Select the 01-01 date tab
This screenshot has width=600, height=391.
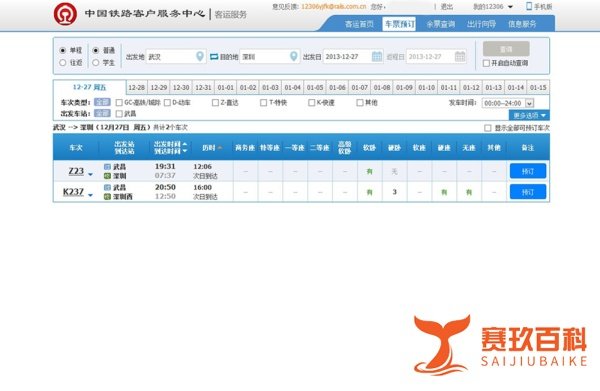click(226, 88)
